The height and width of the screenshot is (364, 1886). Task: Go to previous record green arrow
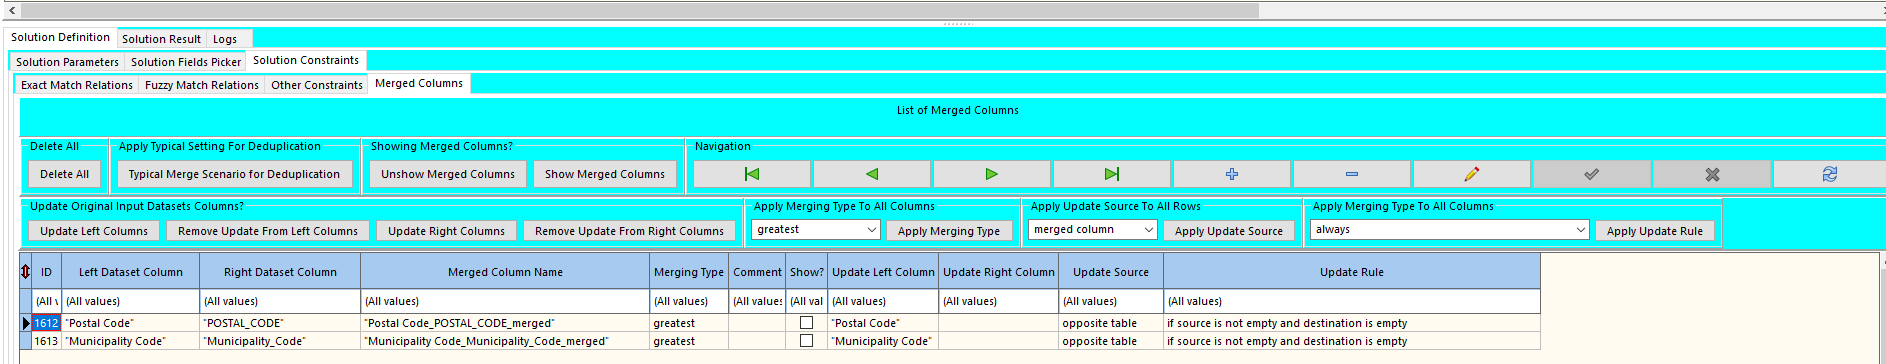(872, 174)
